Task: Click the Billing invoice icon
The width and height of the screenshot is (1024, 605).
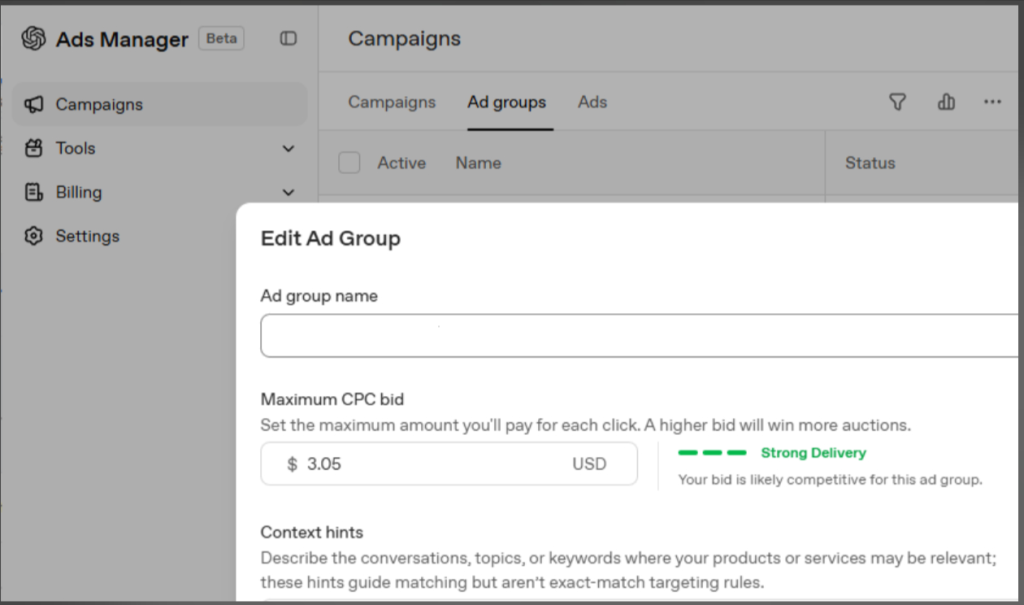Action: (34, 192)
